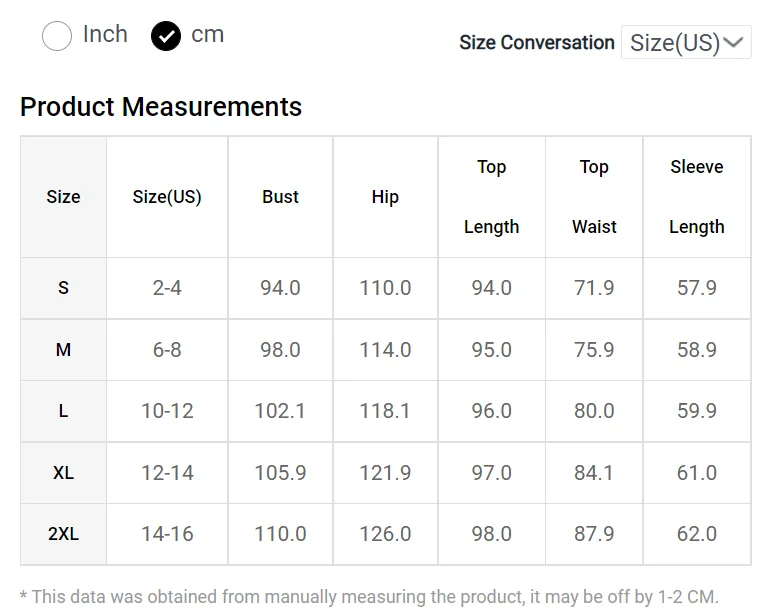Image resolution: width=776 pixels, height=614 pixels.
Task: Click the 14-16 US size cell
Action: point(167,534)
